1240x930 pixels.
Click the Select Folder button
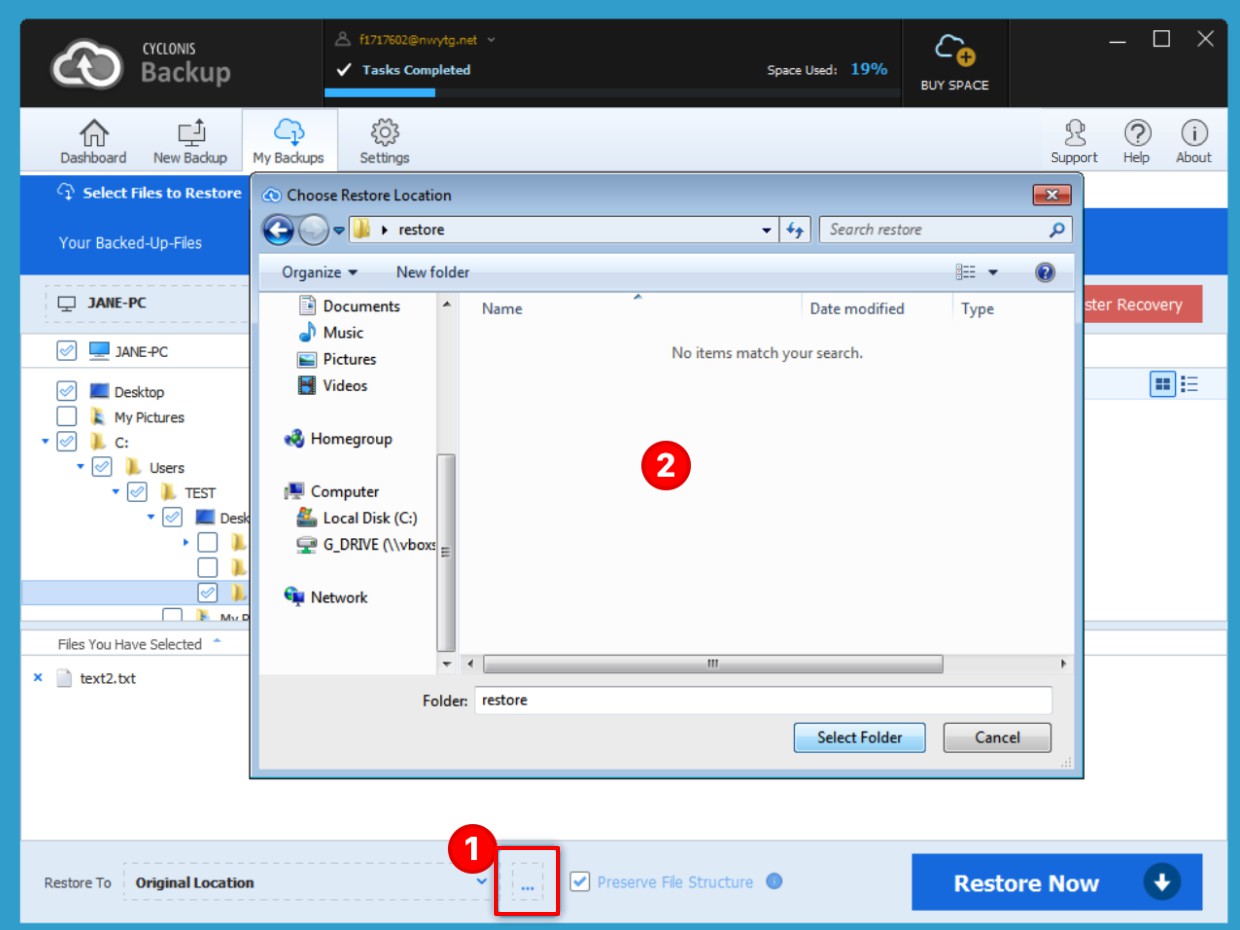pos(859,738)
